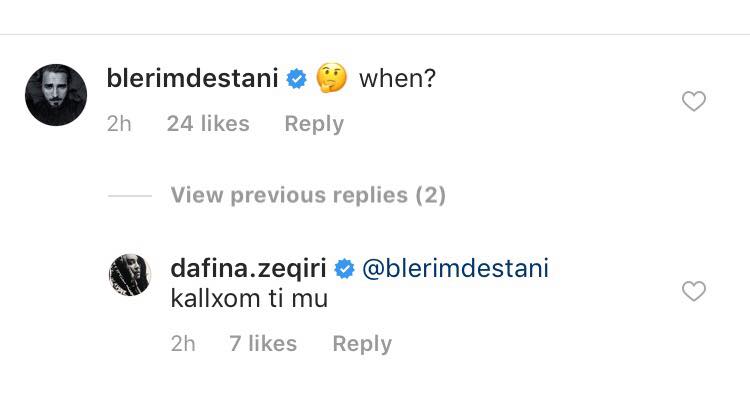Click the thinking face emoji
750x393 pixels.
331,78
